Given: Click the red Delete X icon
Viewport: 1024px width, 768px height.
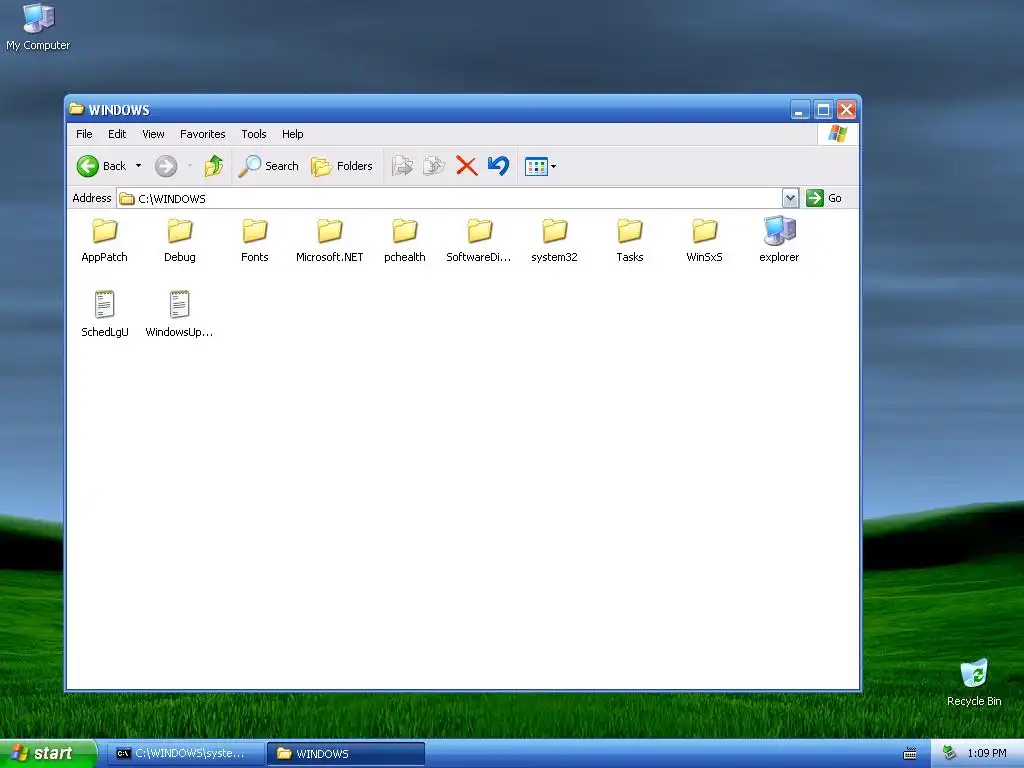Looking at the screenshot, I should [x=466, y=167].
